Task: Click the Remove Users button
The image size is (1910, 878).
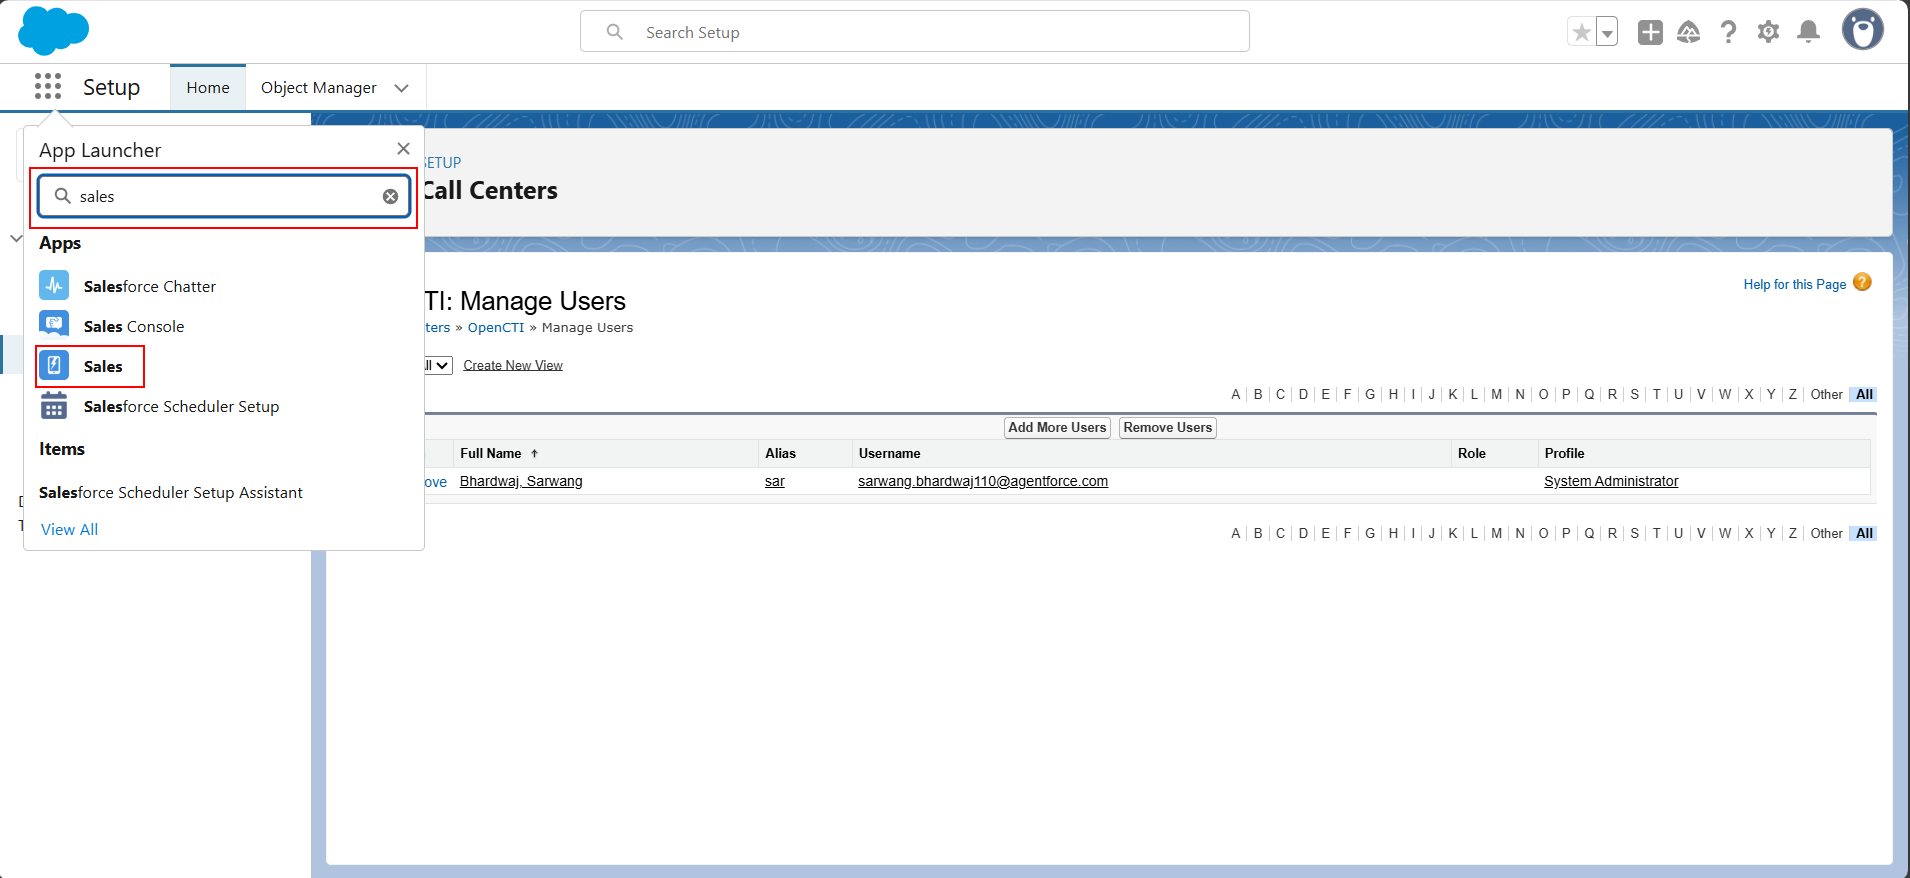Action: (1167, 428)
